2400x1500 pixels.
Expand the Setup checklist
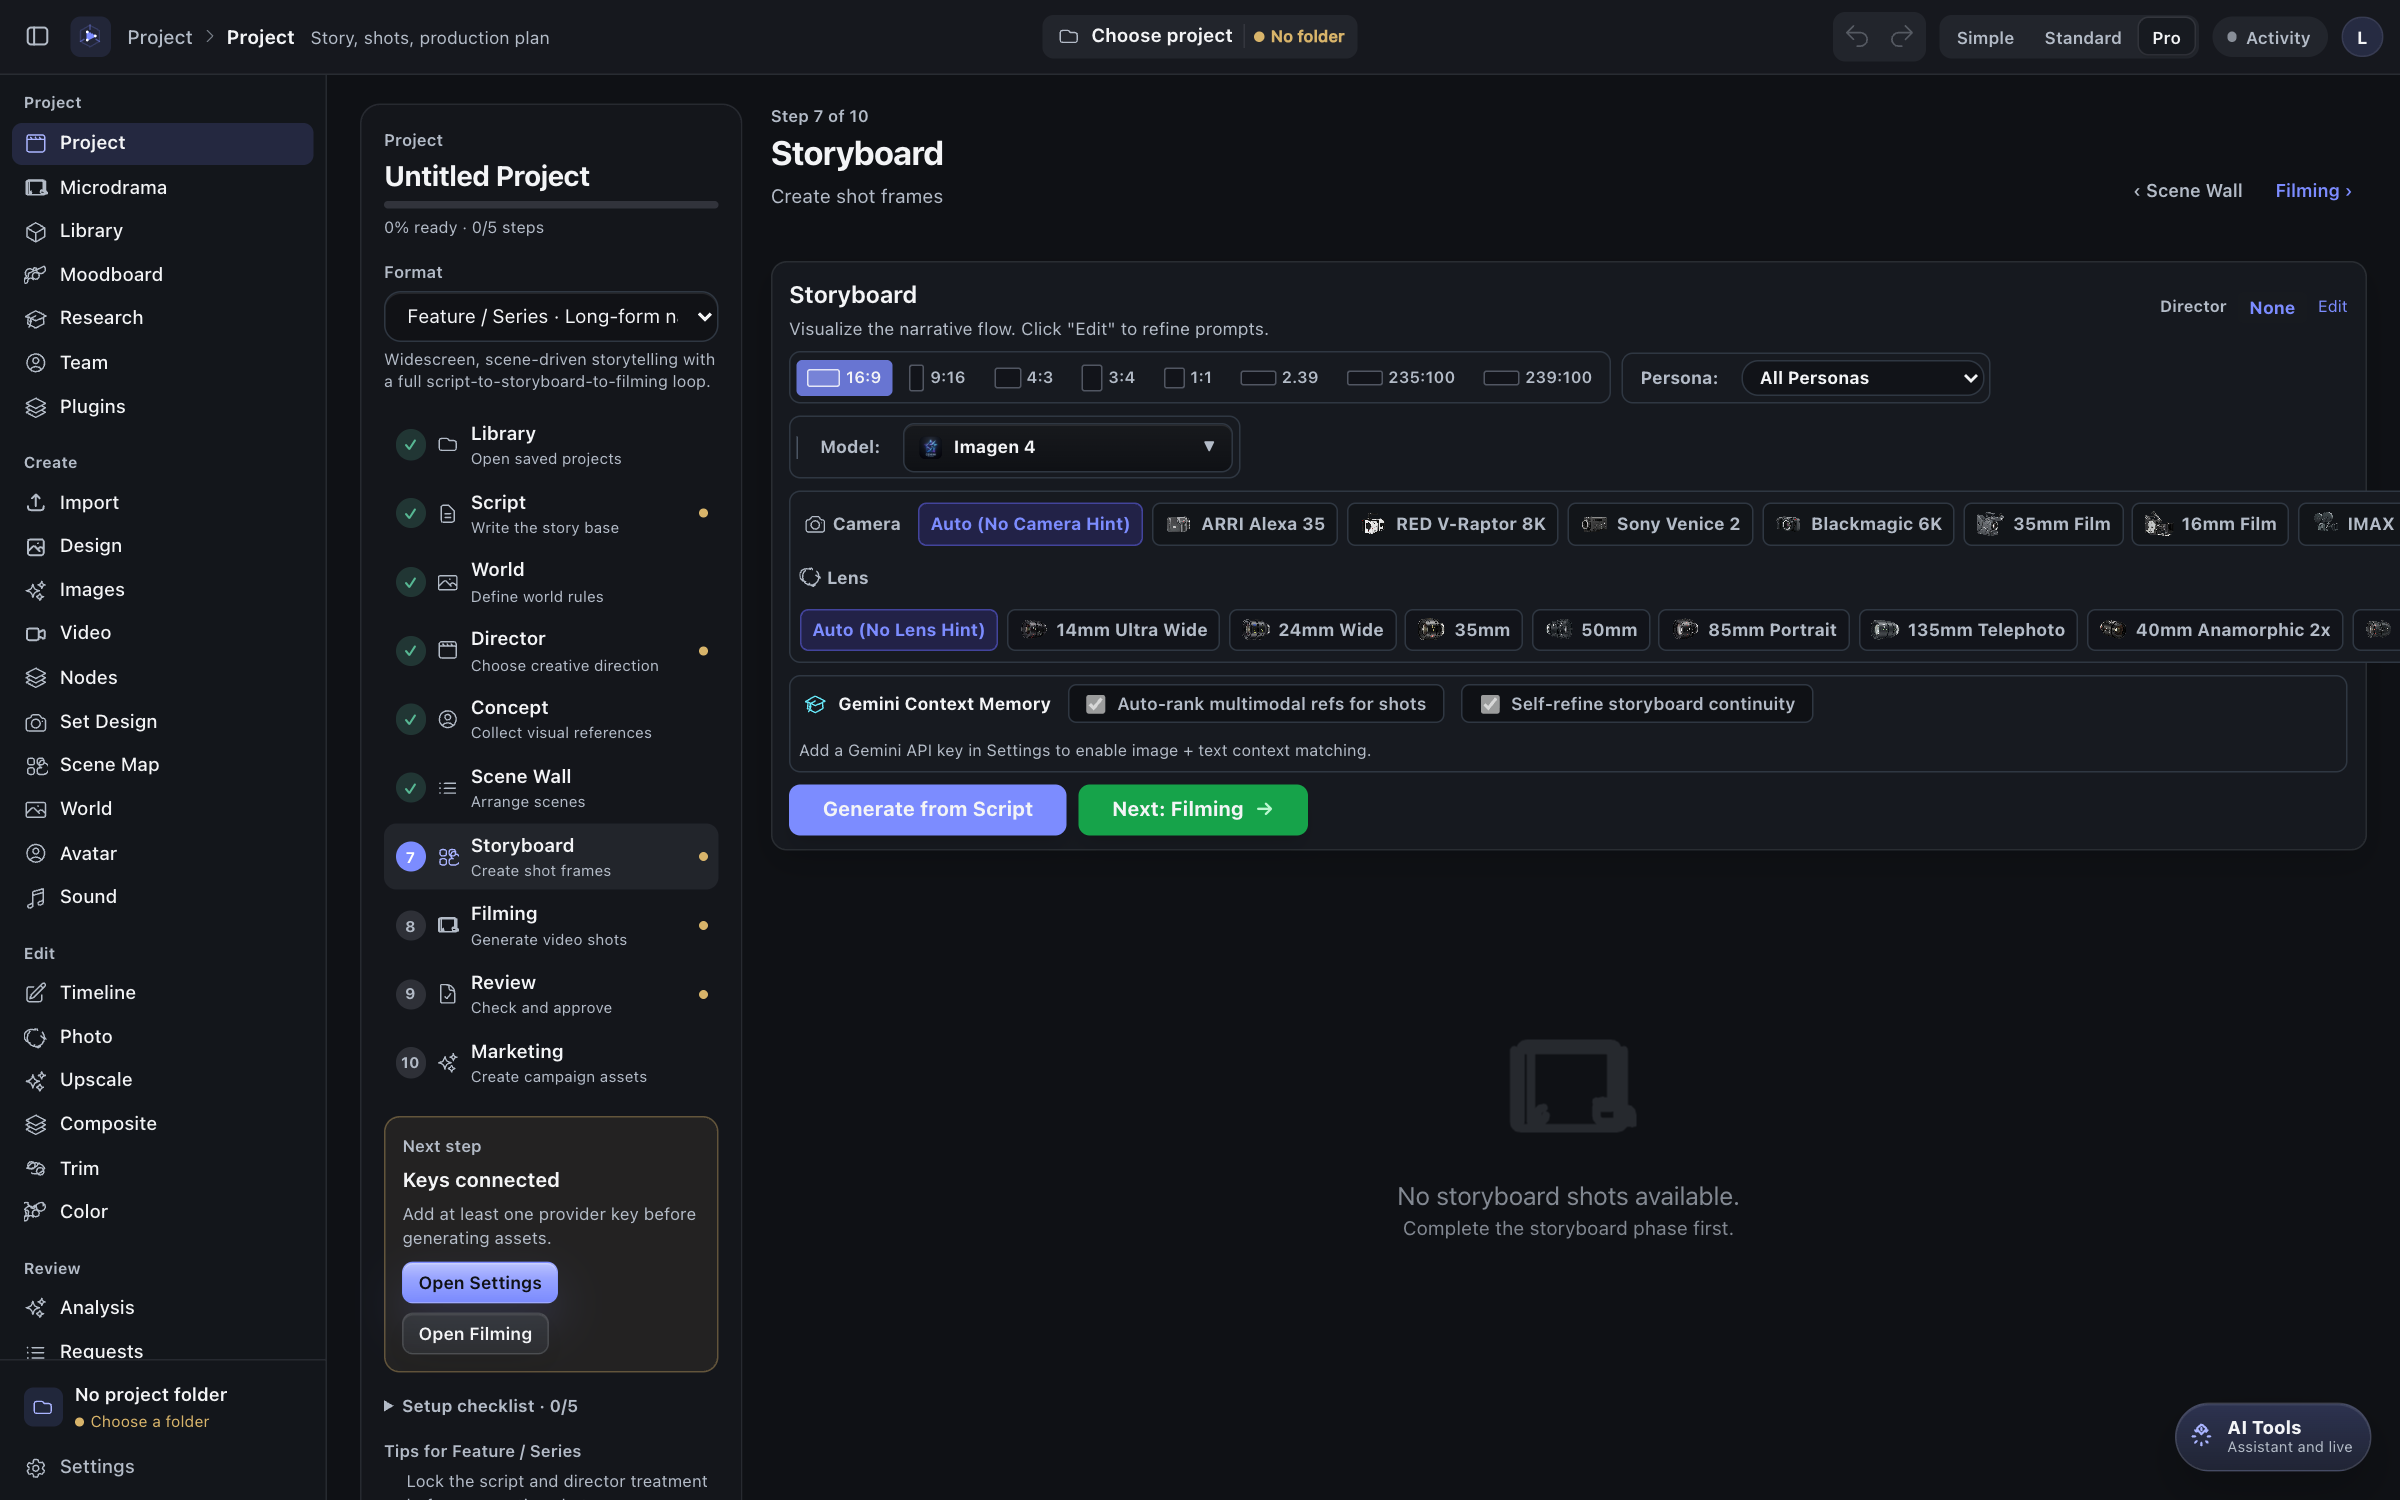pyautogui.click(x=481, y=1406)
